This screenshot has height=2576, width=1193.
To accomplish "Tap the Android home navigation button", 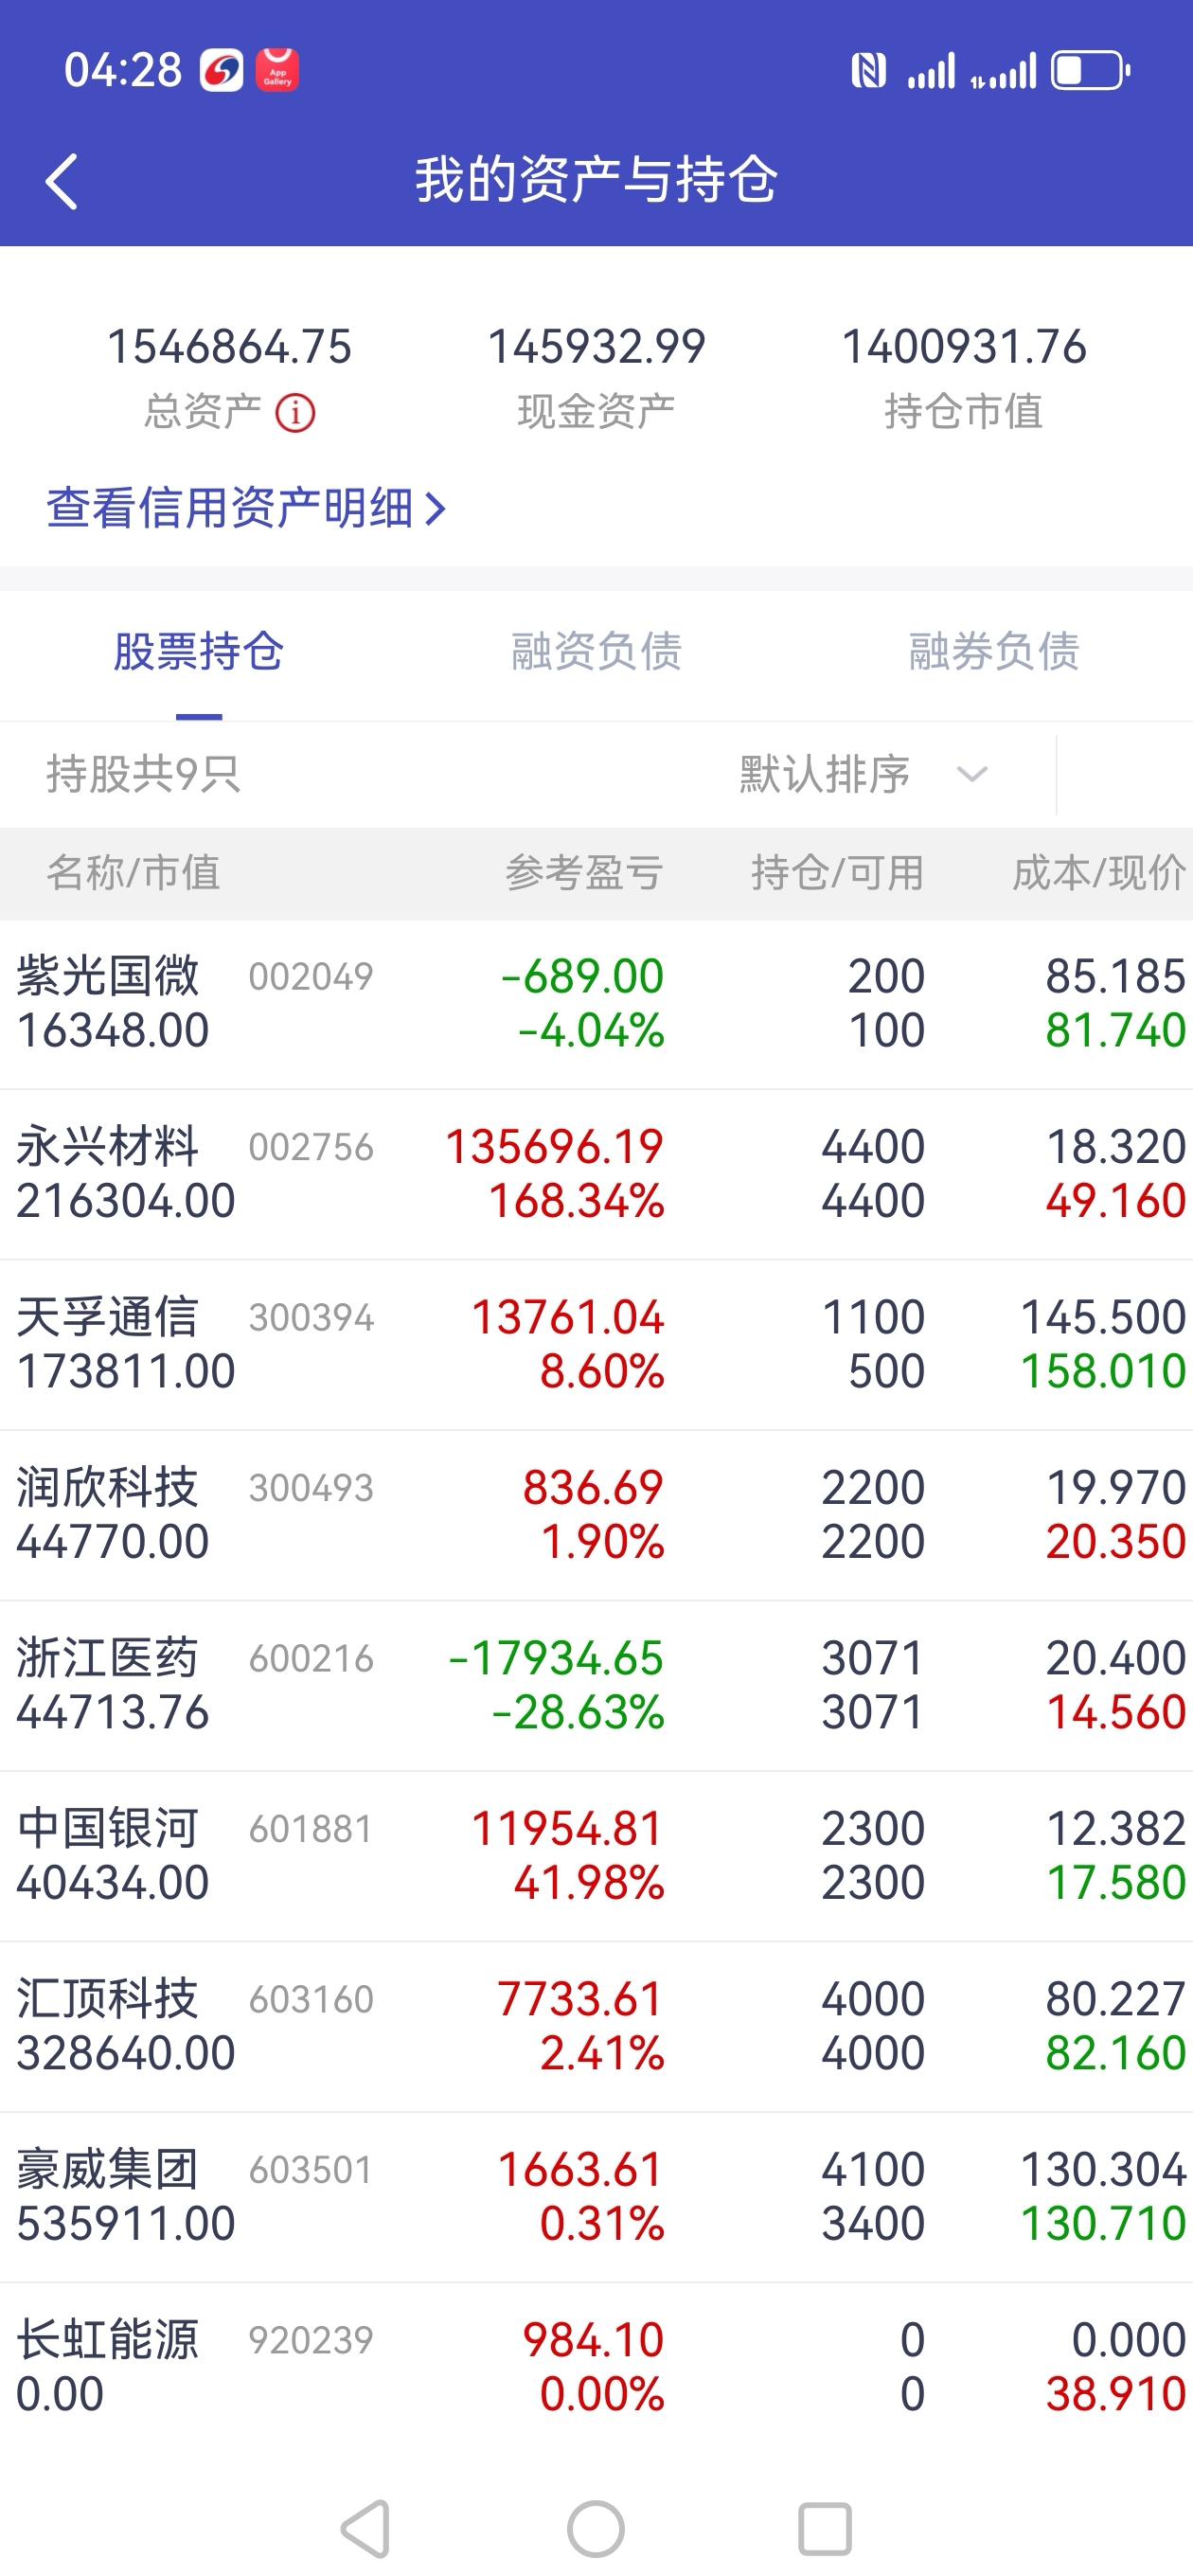I will click(596, 2529).
